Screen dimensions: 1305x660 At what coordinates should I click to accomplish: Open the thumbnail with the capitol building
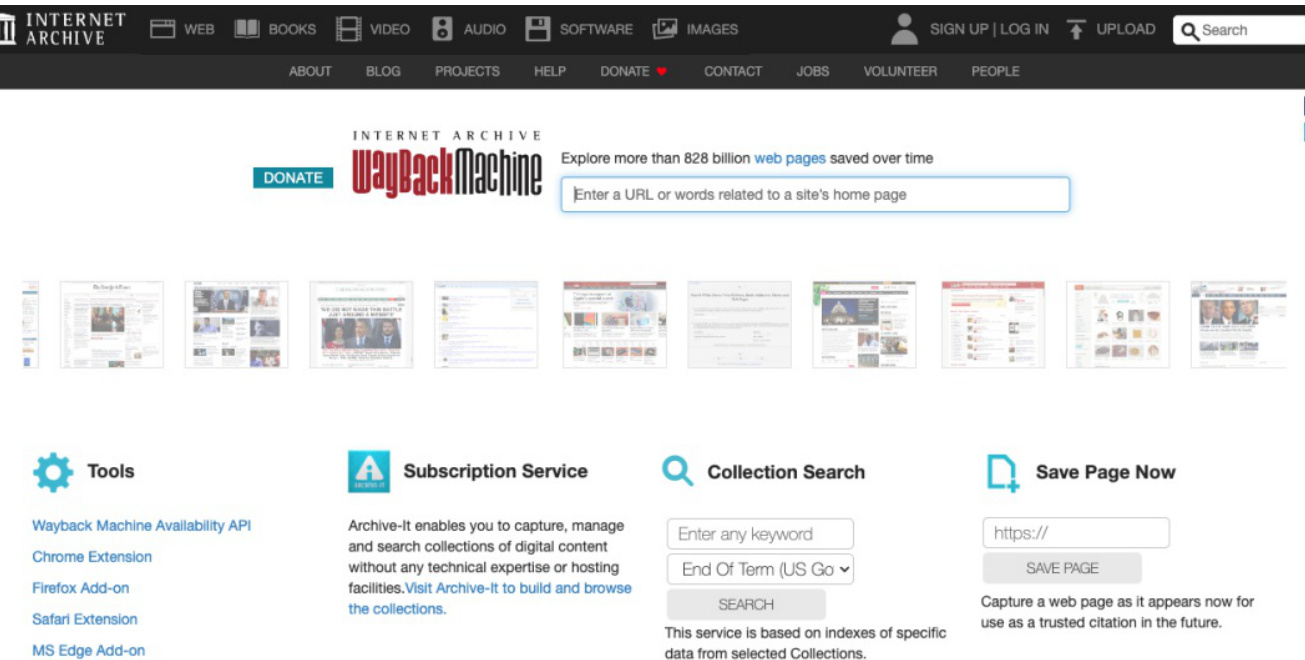click(864, 324)
